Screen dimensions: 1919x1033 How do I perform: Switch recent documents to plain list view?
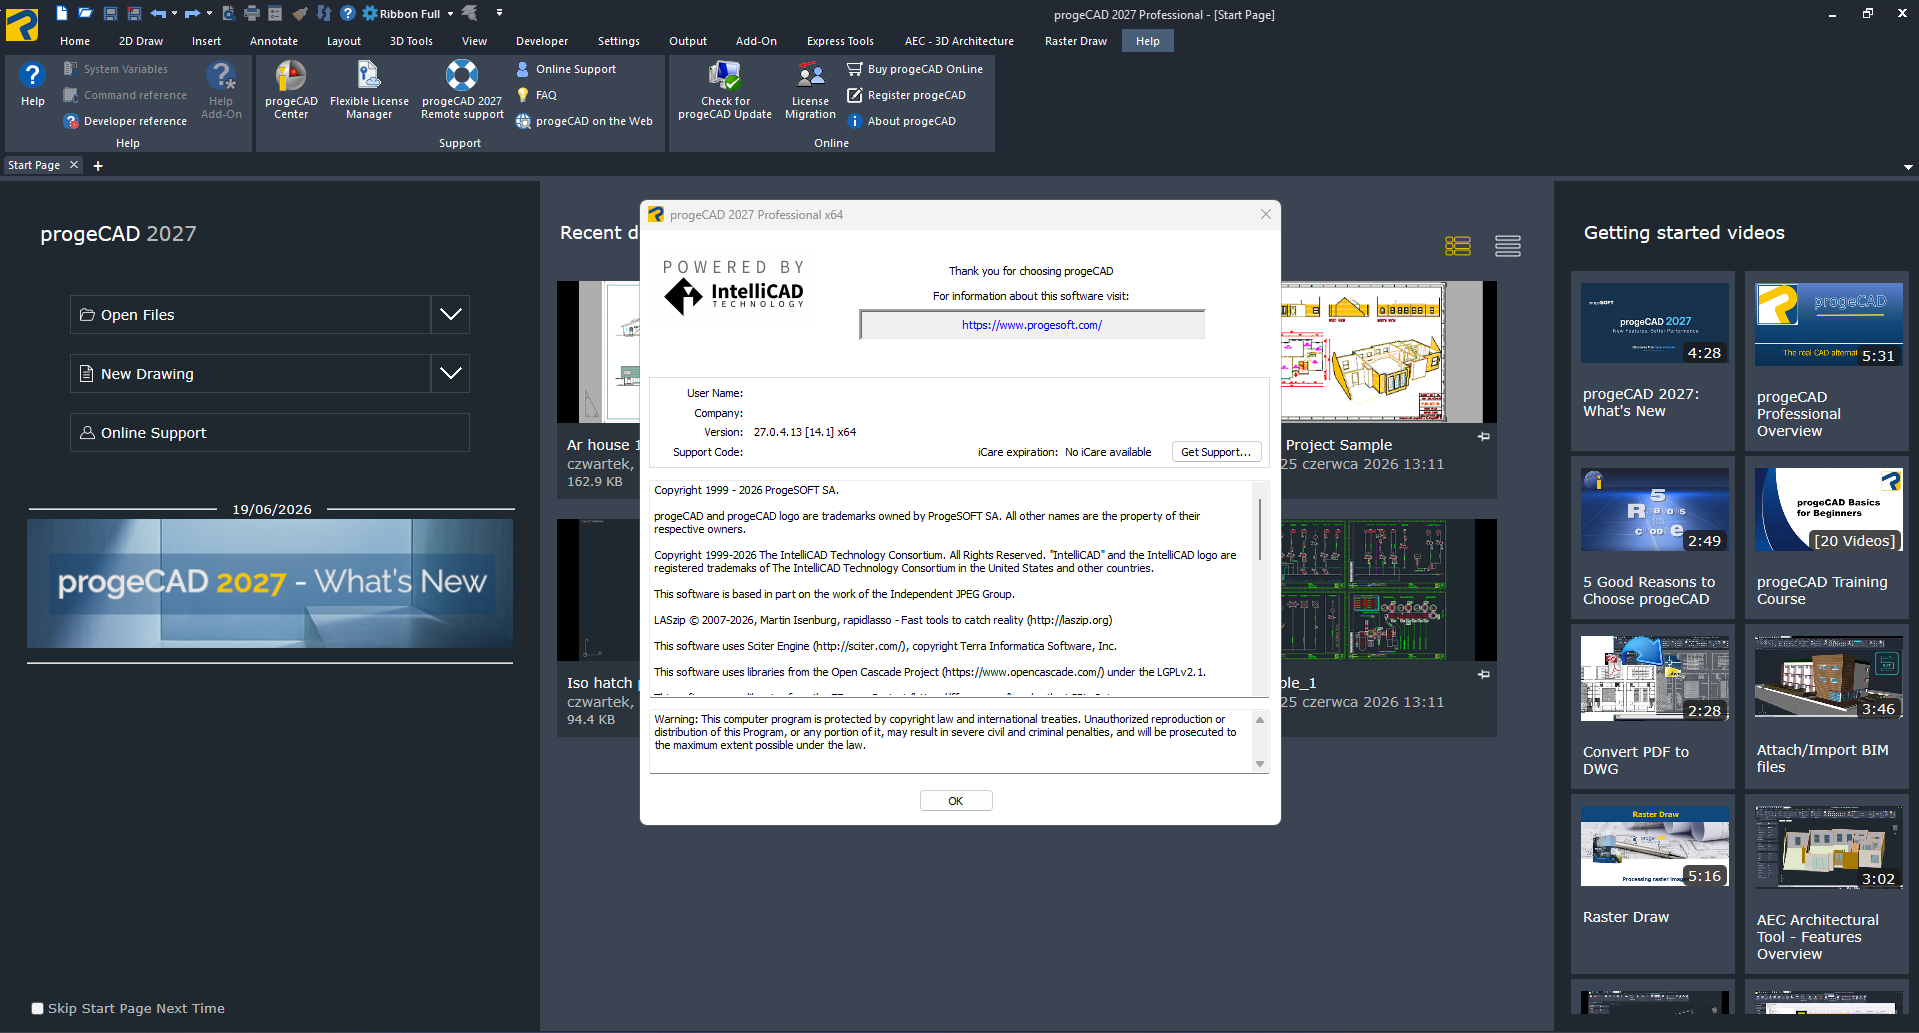click(x=1508, y=246)
